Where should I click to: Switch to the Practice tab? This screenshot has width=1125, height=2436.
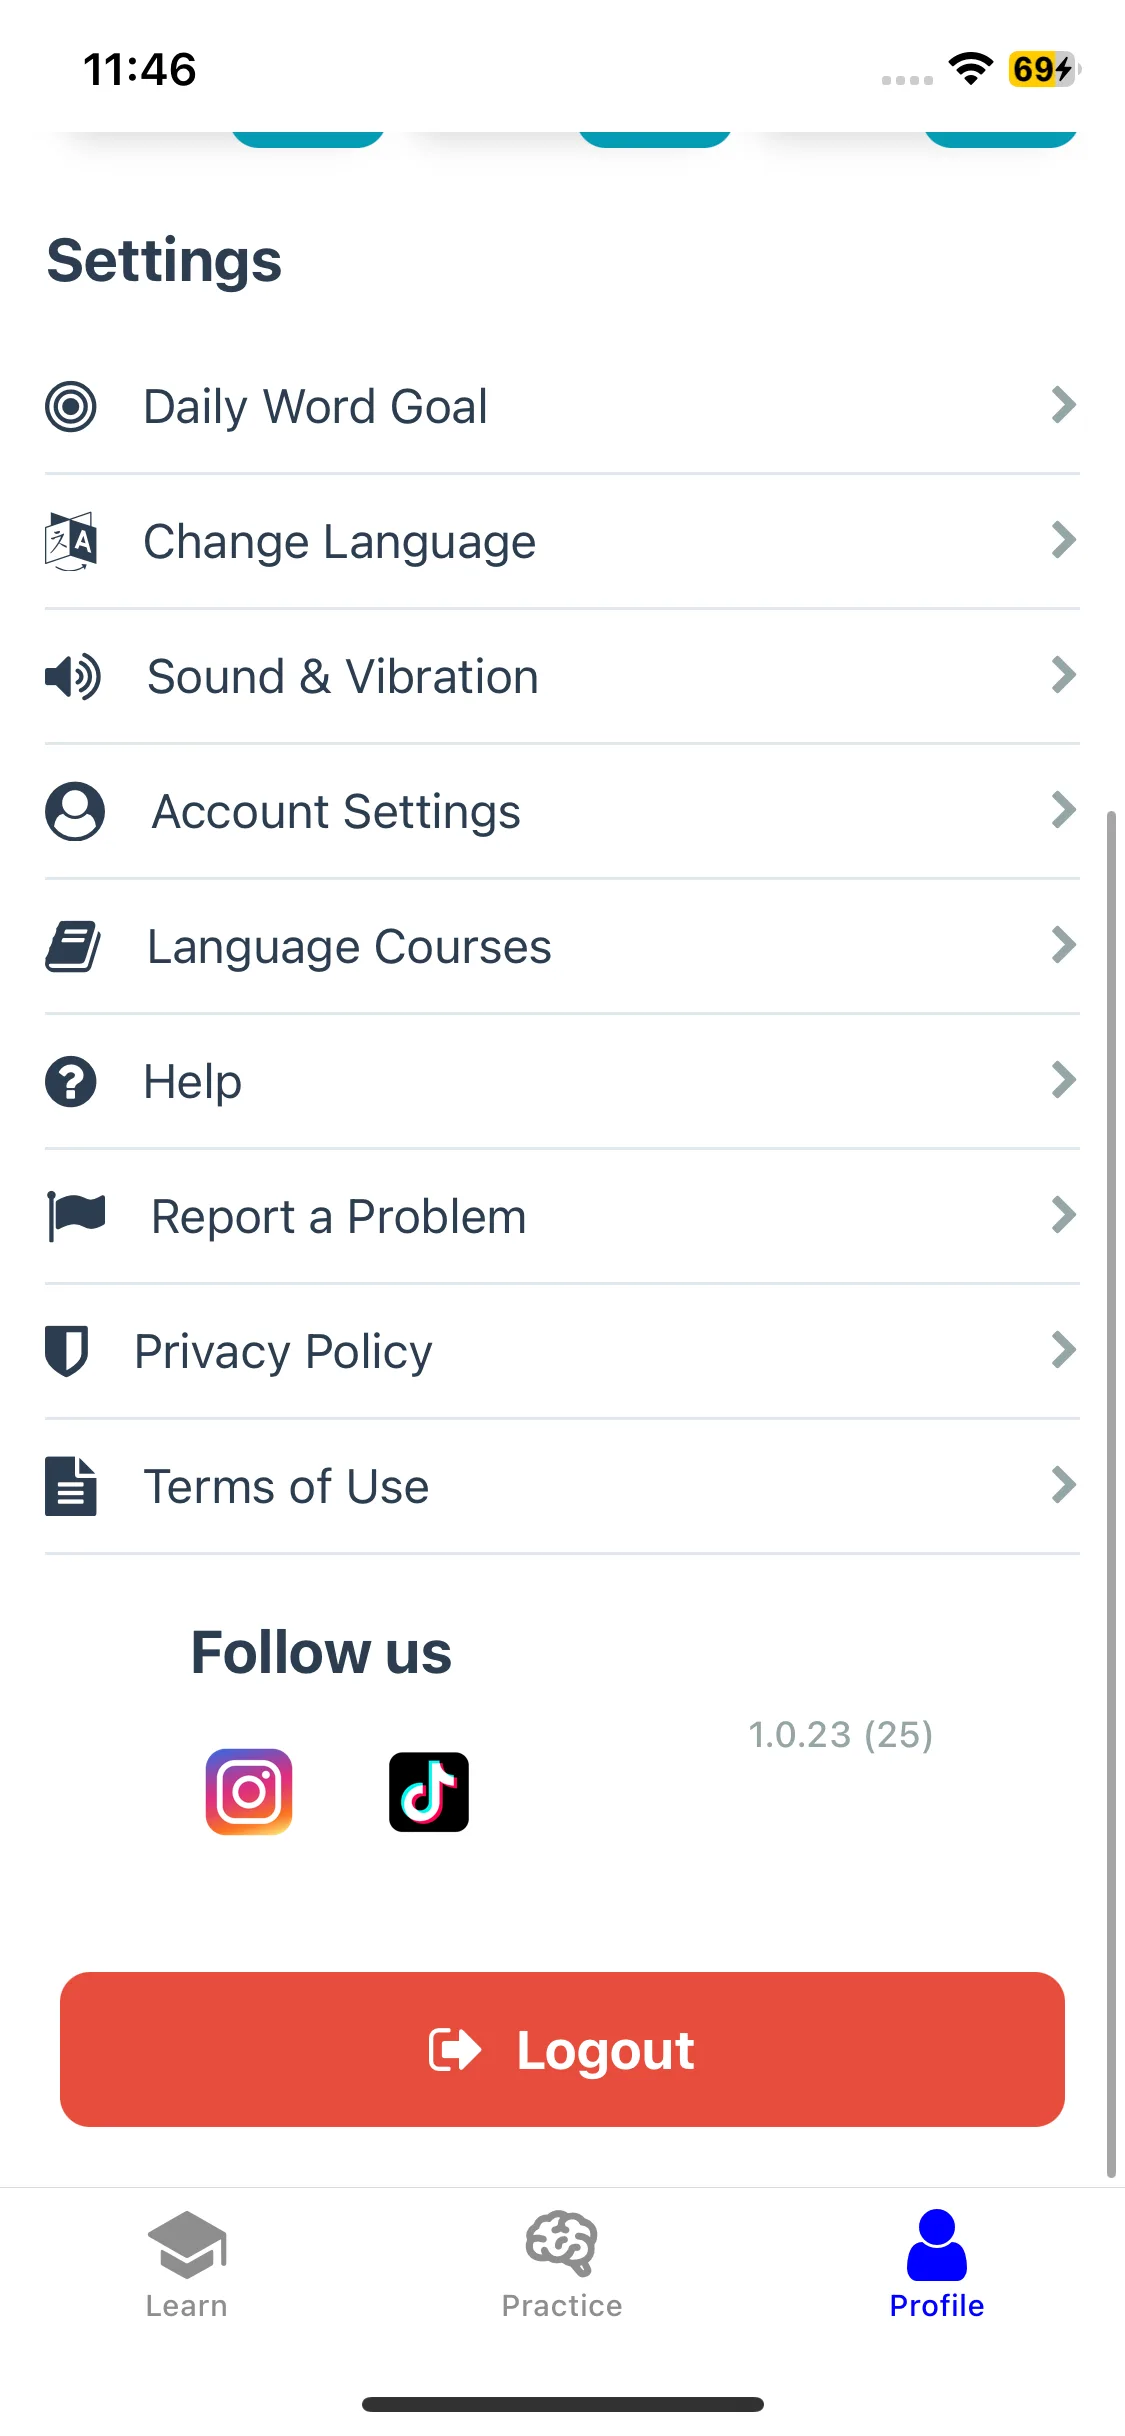tap(562, 2264)
